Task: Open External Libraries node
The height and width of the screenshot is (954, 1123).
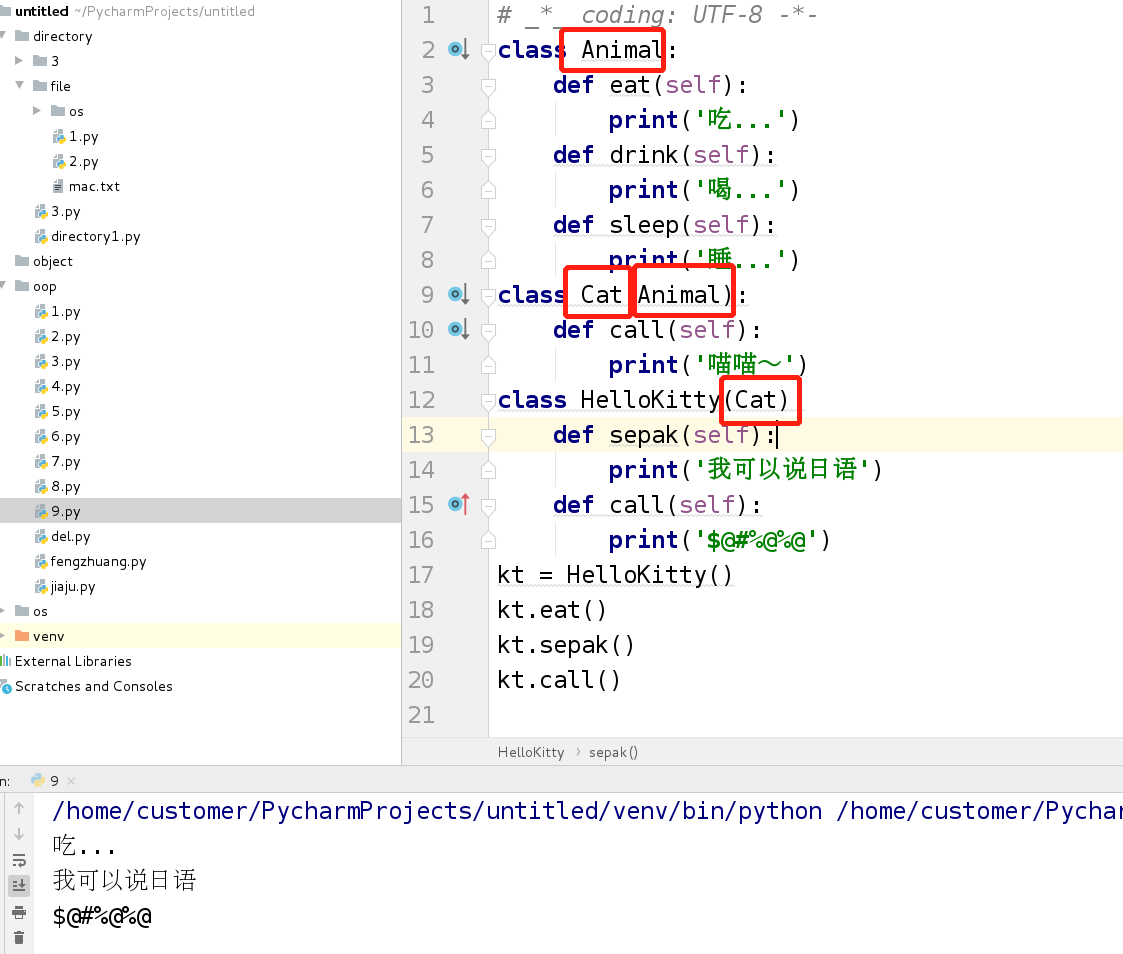Action: pos(66,661)
